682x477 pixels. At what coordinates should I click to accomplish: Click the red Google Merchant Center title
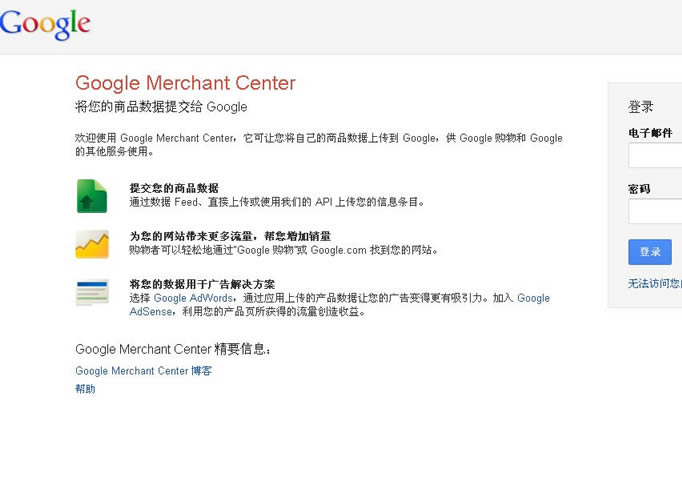tap(185, 83)
